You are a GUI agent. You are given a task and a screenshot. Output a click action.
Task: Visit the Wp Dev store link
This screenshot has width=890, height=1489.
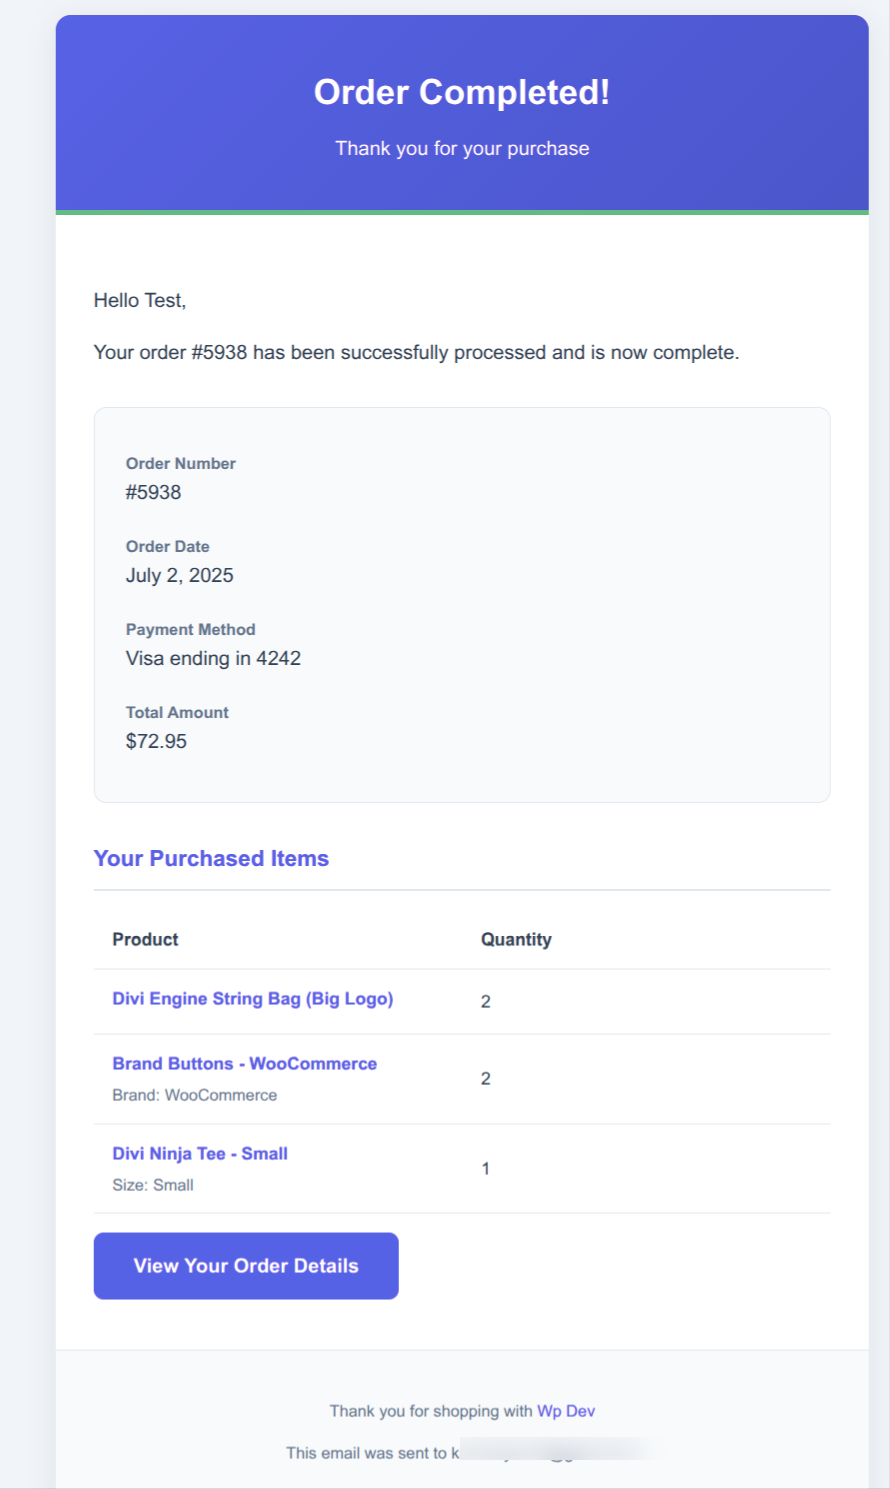click(566, 1411)
